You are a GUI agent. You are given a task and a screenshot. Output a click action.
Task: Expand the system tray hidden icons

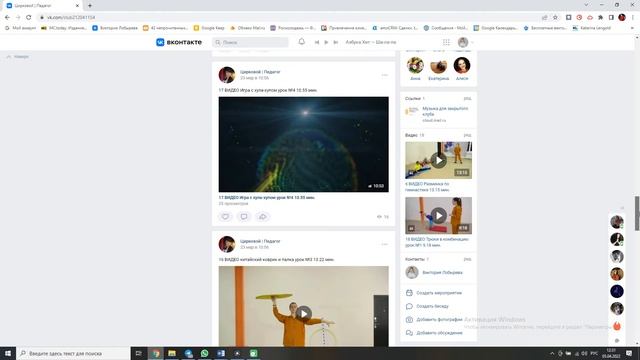click(x=552, y=353)
